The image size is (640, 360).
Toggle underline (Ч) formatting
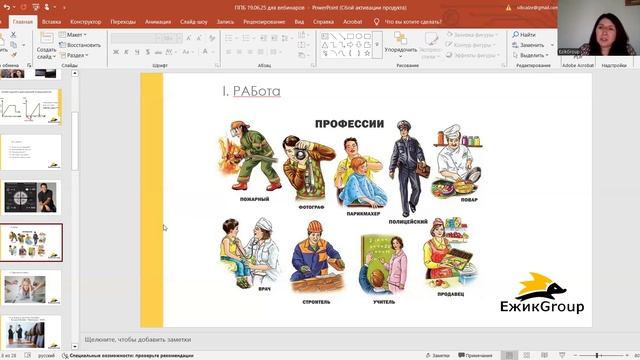coord(137,52)
